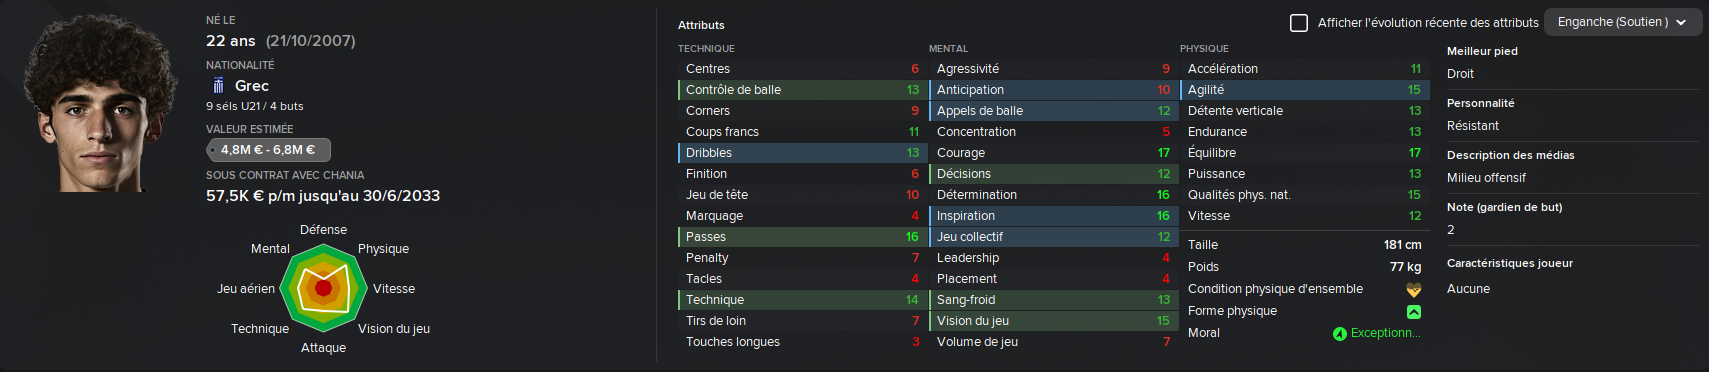Select the 4,8M € - 6,8M € value badge
The height and width of the screenshot is (372, 1709).
[x=268, y=150]
